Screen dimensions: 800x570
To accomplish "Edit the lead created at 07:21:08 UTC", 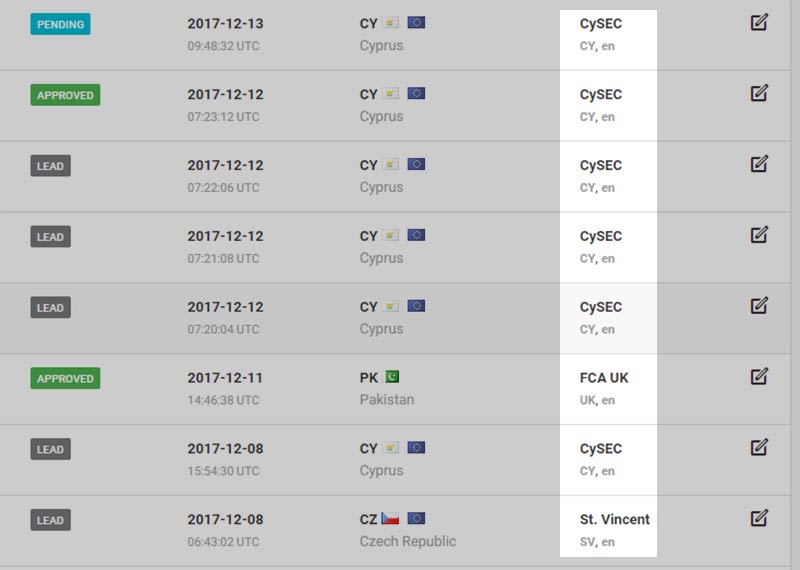I will click(x=759, y=235).
